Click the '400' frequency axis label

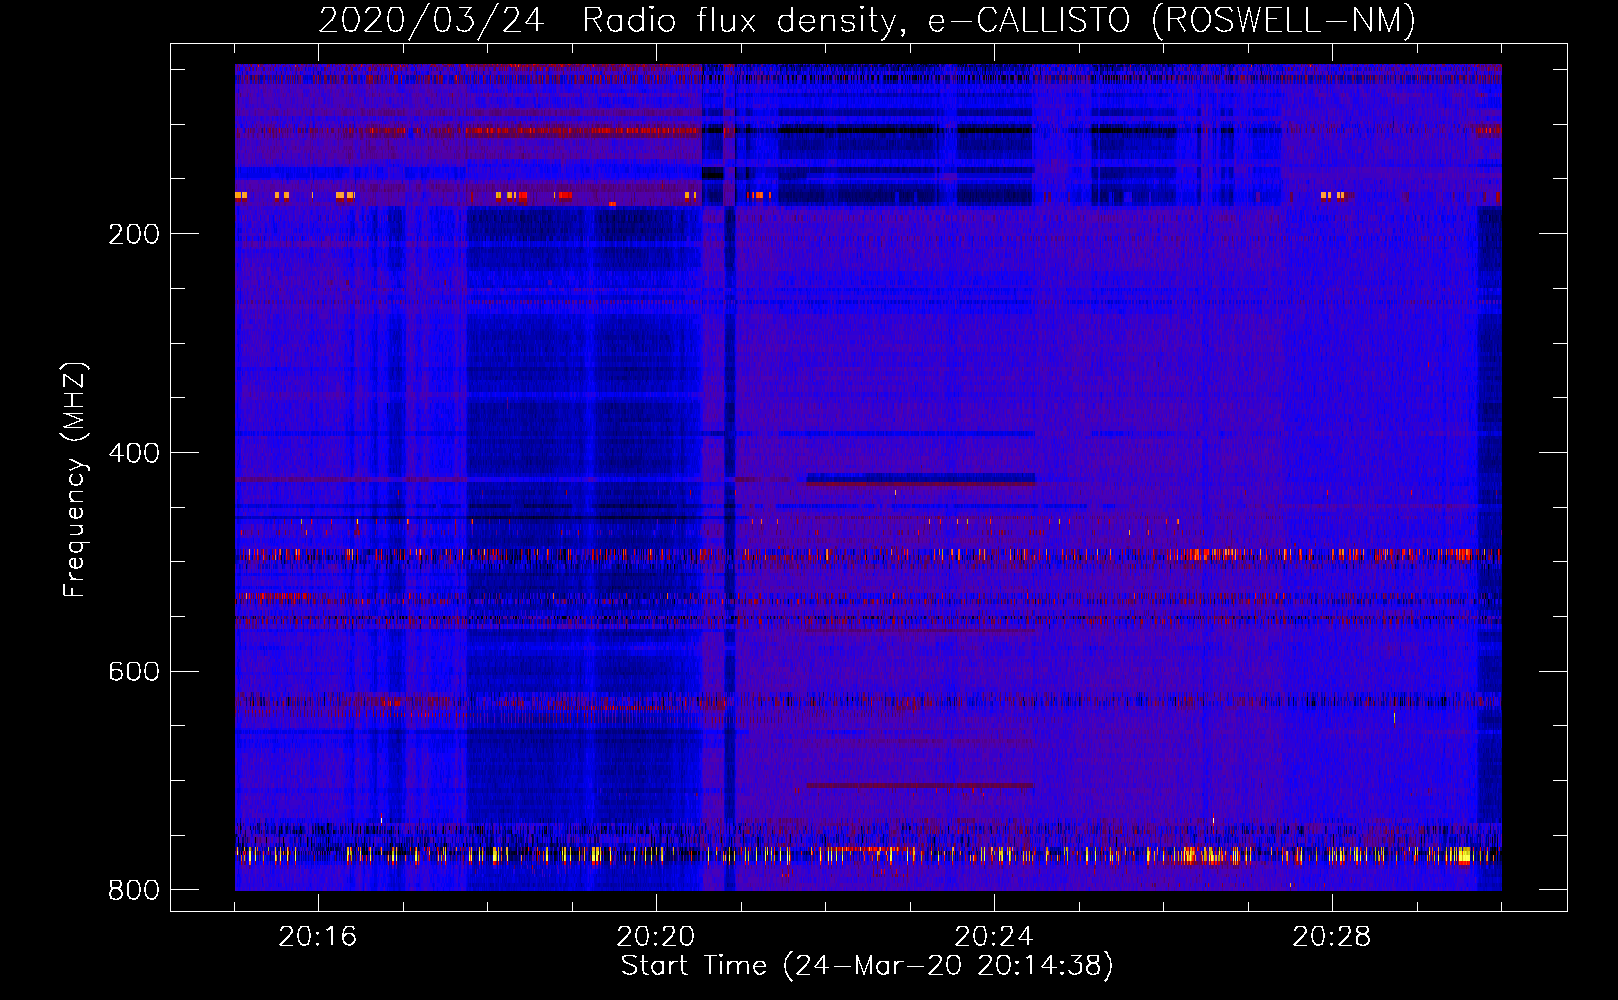(134, 453)
